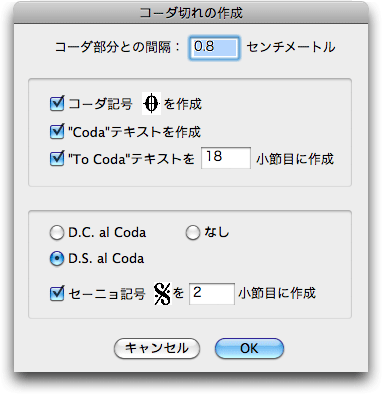Click the segno symbol icon

tap(162, 294)
